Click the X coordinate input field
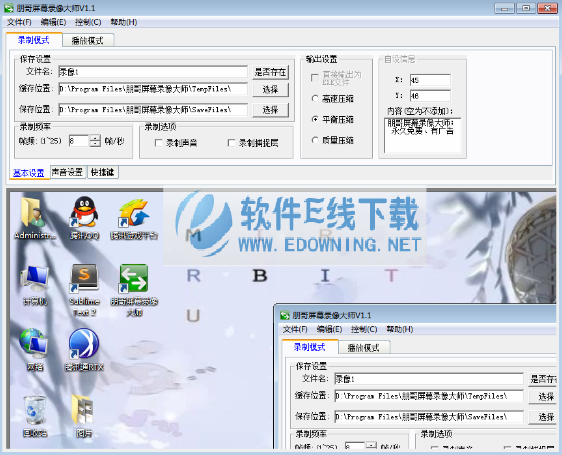Image resolution: width=562 pixels, height=455 pixels. pos(430,80)
